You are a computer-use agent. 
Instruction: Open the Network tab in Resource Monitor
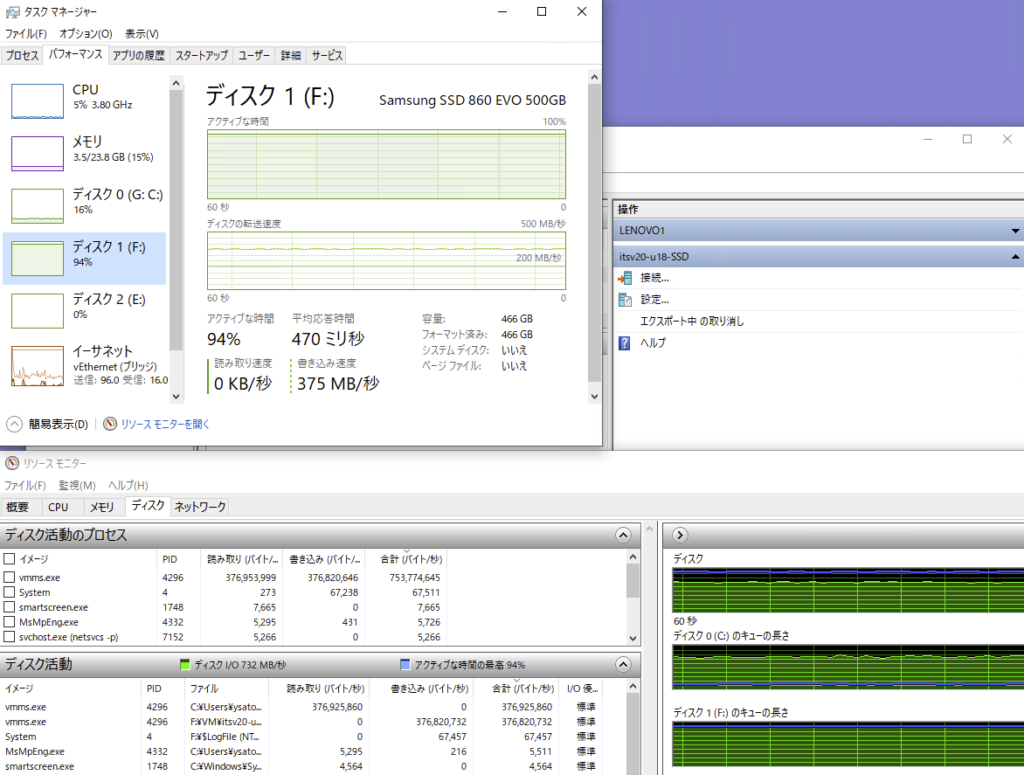coord(200,507)
